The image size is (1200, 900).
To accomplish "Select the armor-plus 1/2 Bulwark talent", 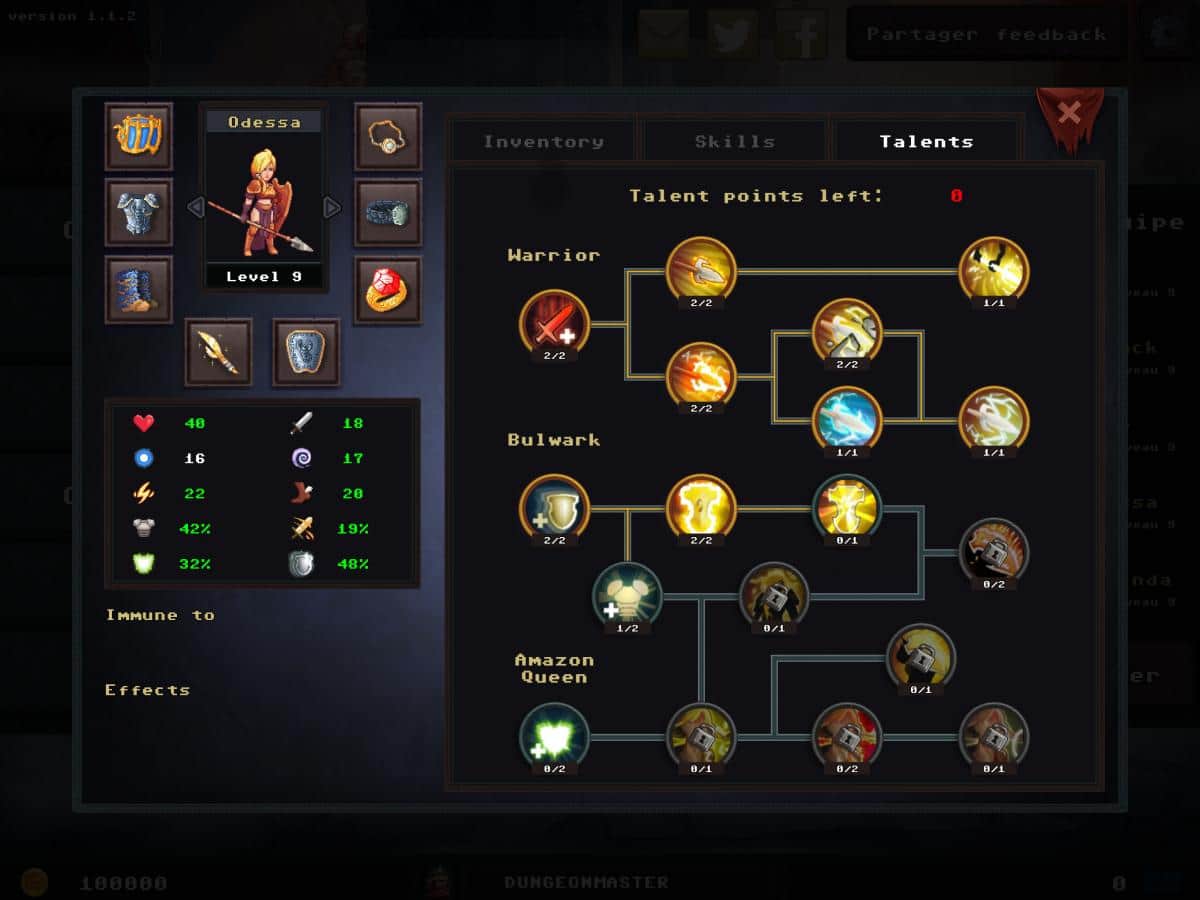I will [627, 597].
